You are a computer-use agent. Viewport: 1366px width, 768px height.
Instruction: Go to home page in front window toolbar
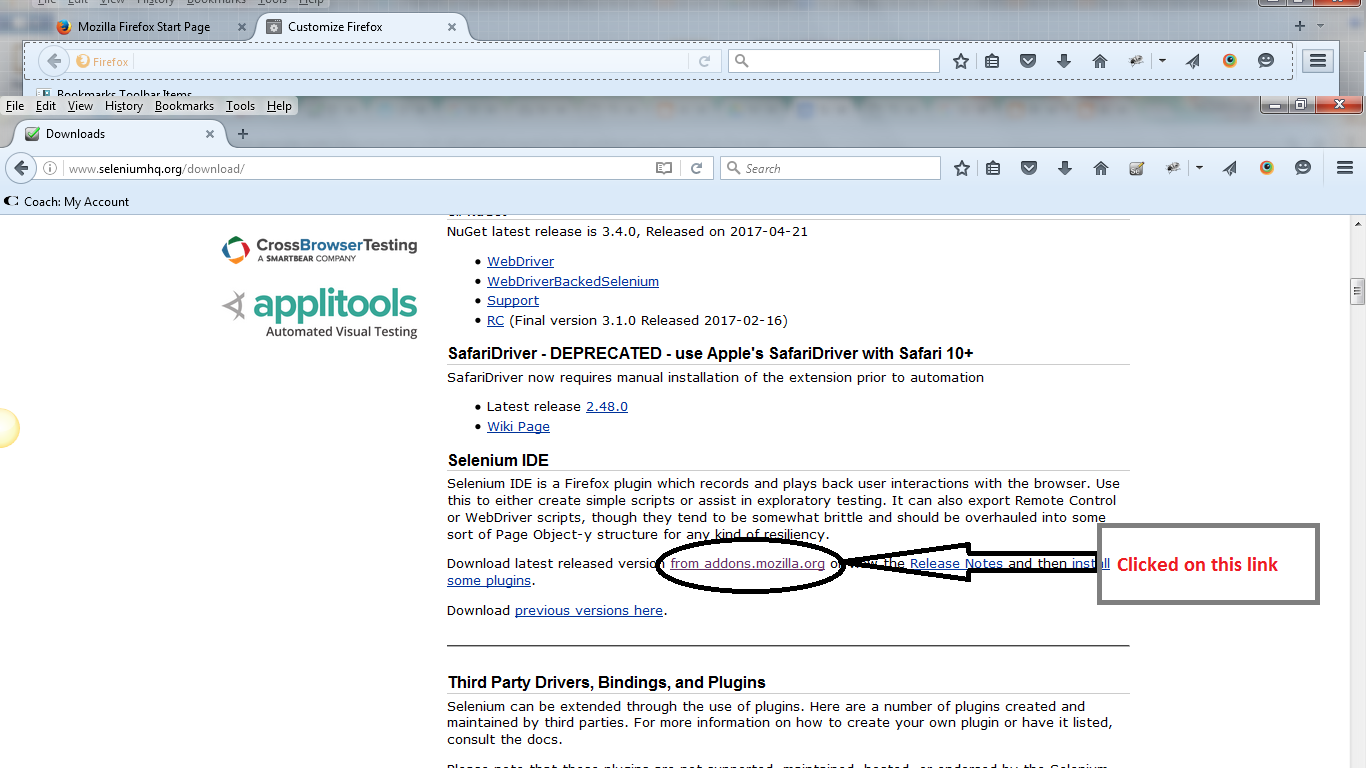[1101, 169]
